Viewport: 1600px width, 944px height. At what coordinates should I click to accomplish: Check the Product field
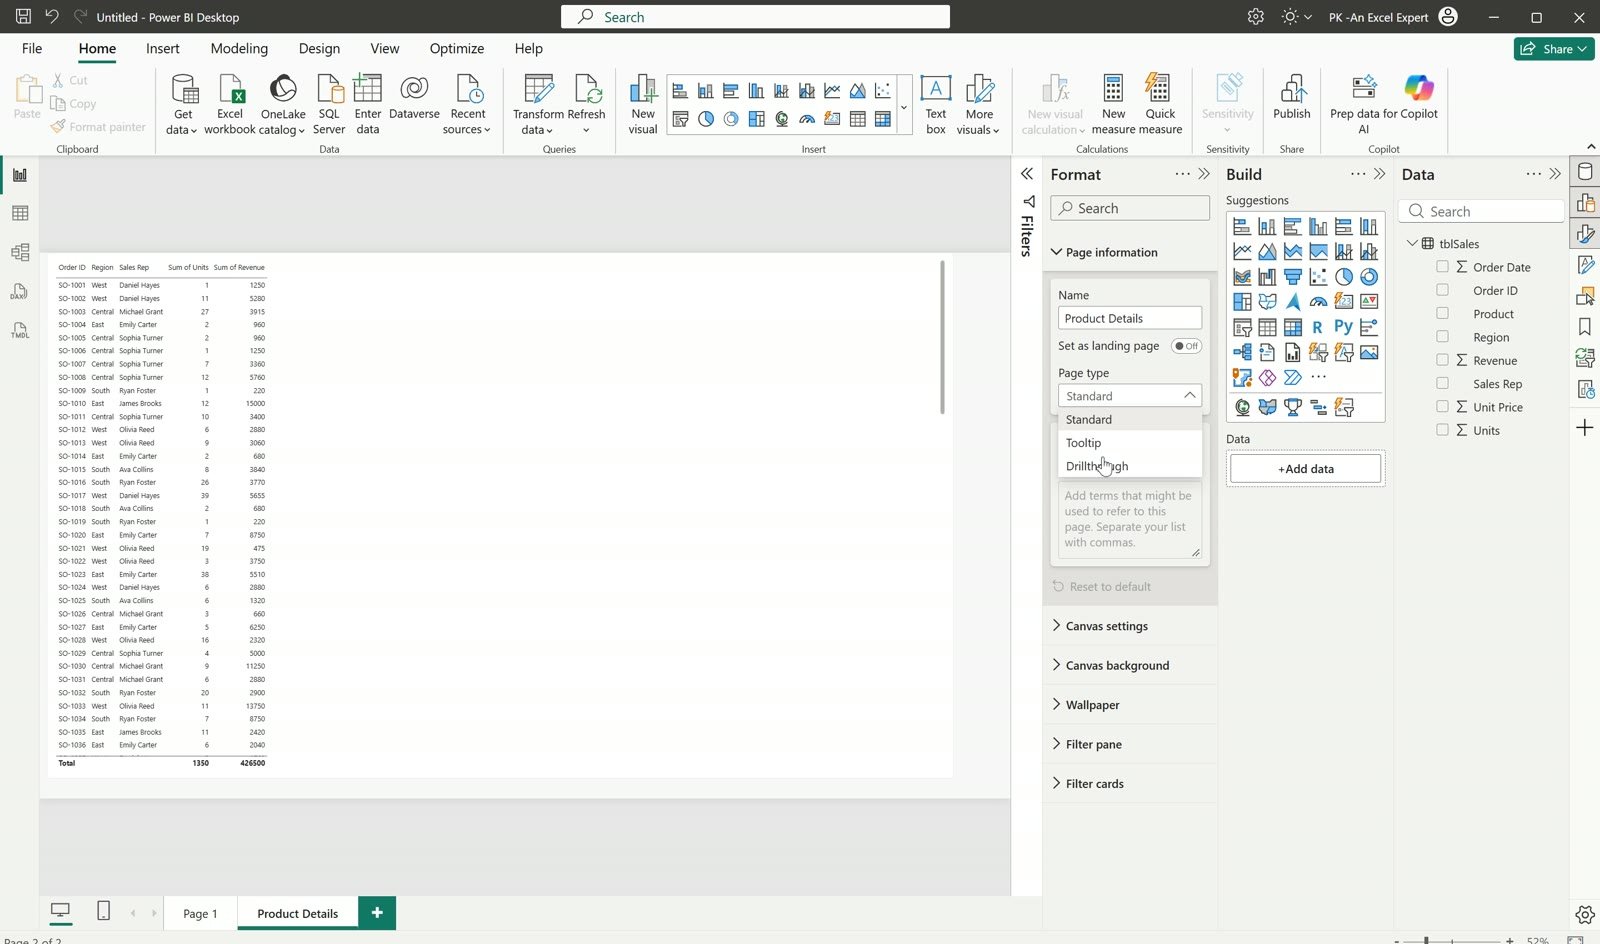[x=1442, y=313]
